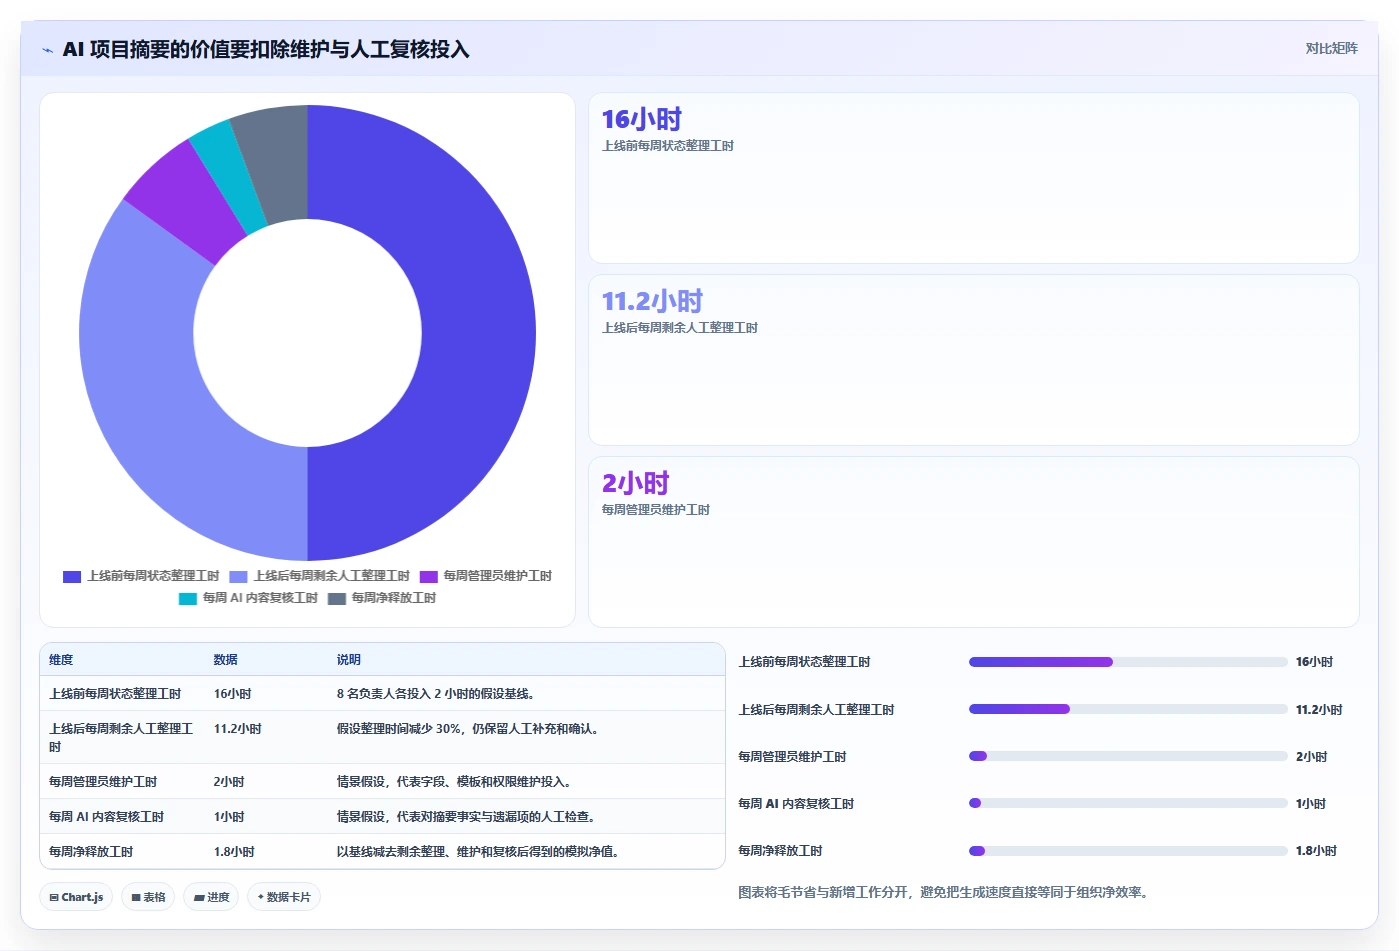Click the 1小时 value beside progress bar
1399x951 pixels.
point(1310,804)
